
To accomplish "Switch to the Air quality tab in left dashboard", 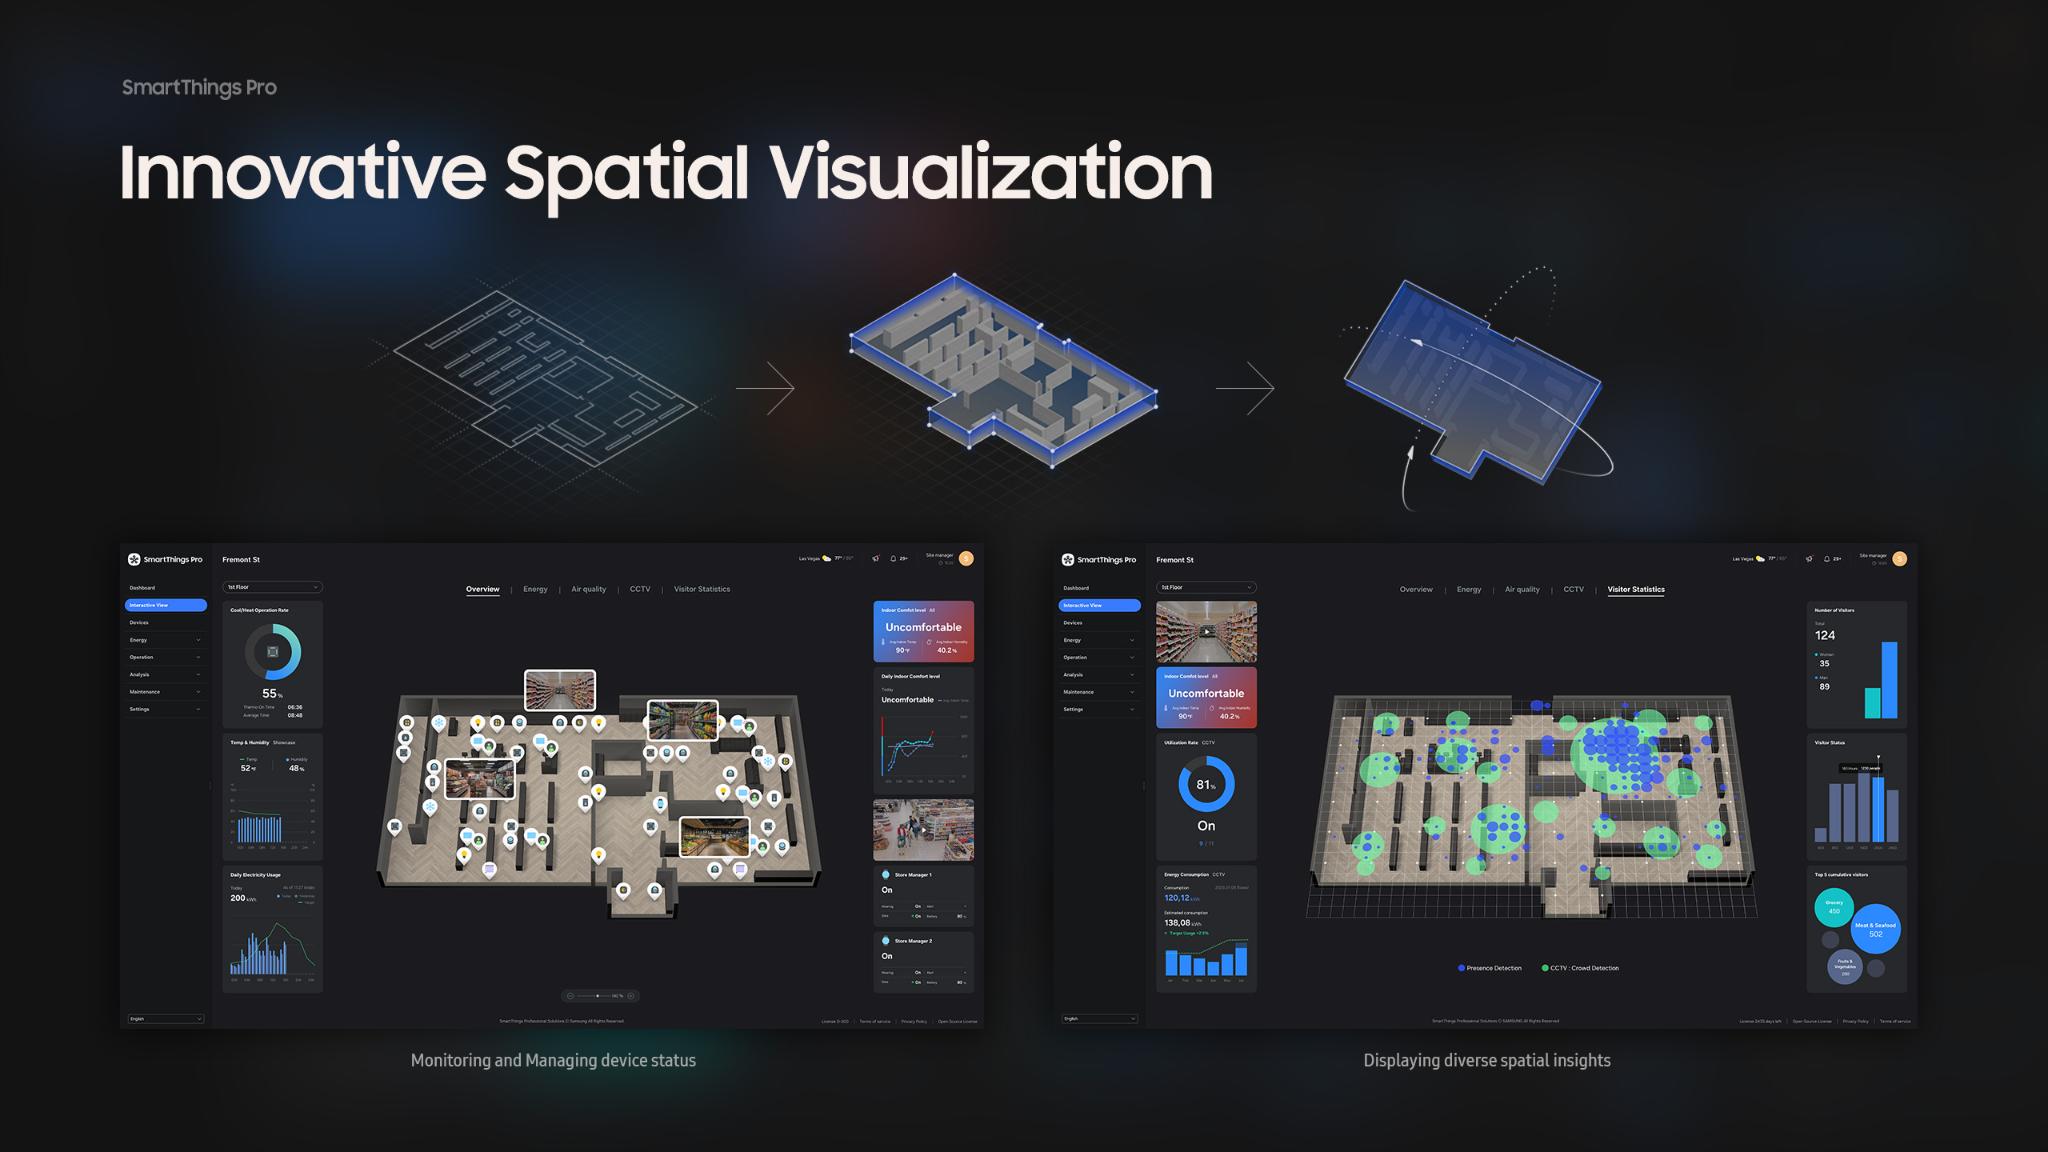I will pos(589,589).
